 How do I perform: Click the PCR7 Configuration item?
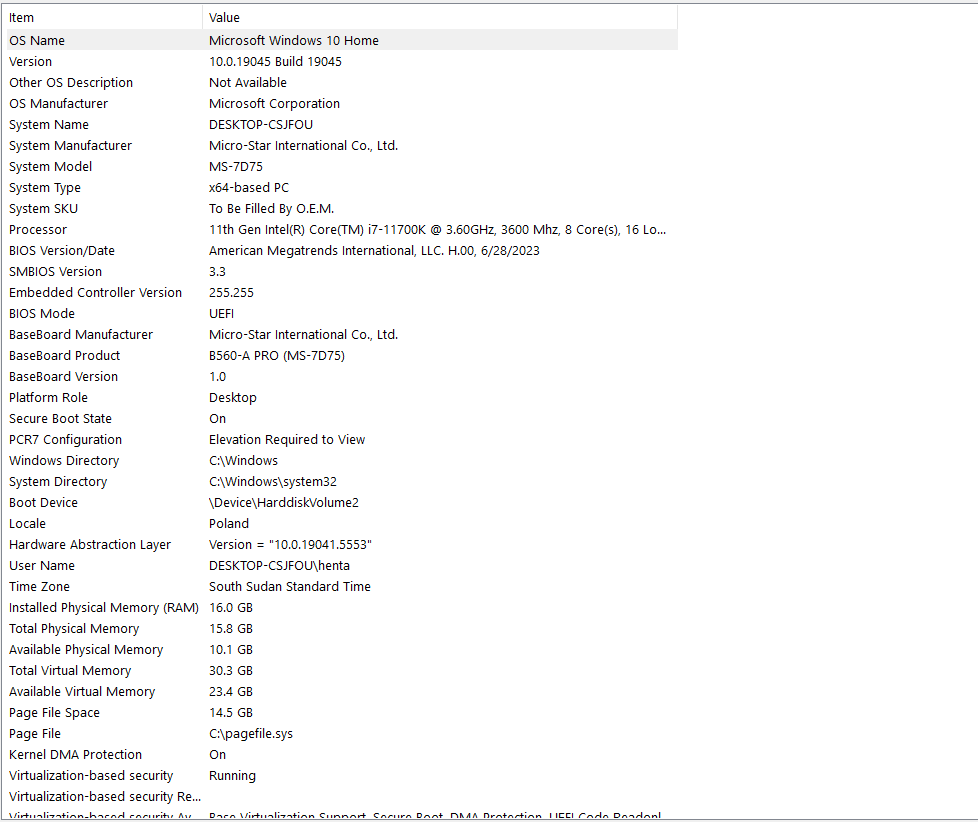click(x=65, y=440)
